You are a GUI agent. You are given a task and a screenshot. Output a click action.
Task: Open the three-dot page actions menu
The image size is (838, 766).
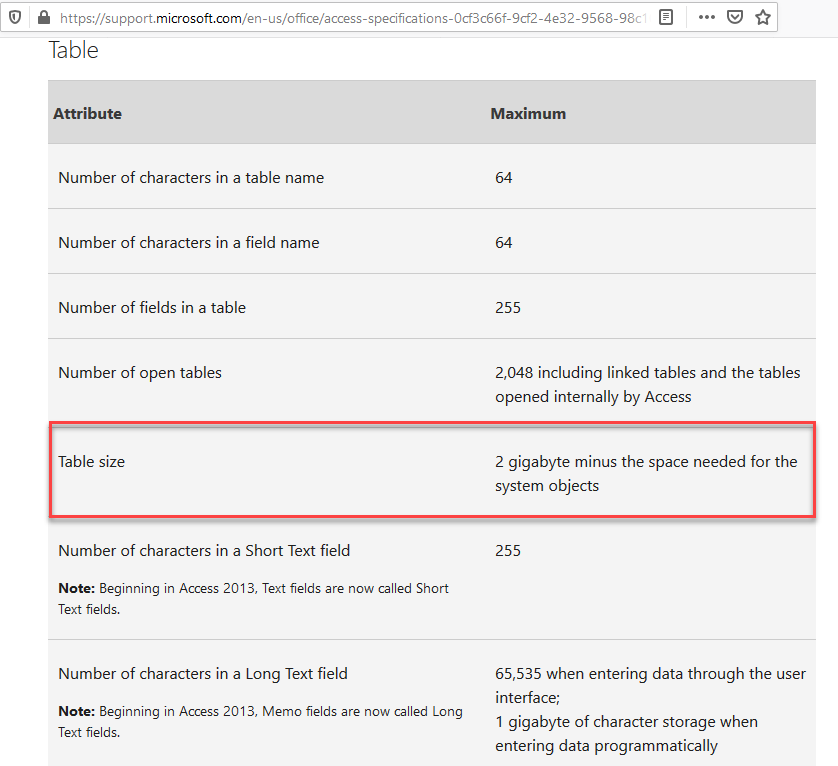[707, 18]
